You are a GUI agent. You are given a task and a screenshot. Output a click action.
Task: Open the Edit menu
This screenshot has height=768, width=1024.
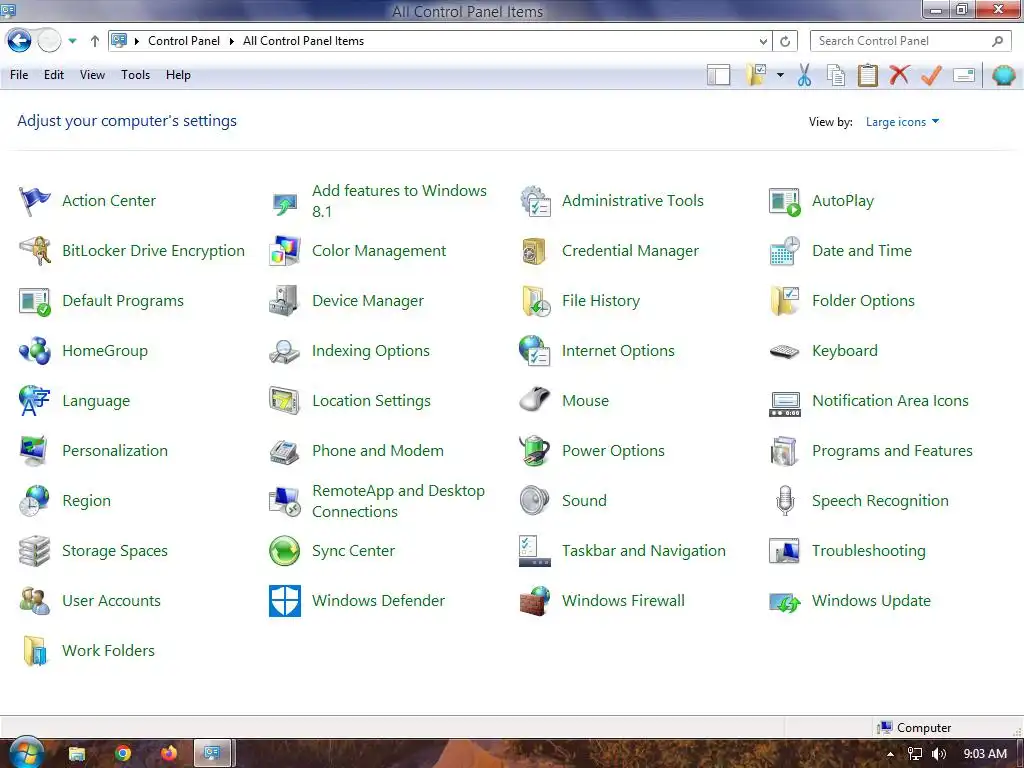pyautogui.click(x=54, y=75)
